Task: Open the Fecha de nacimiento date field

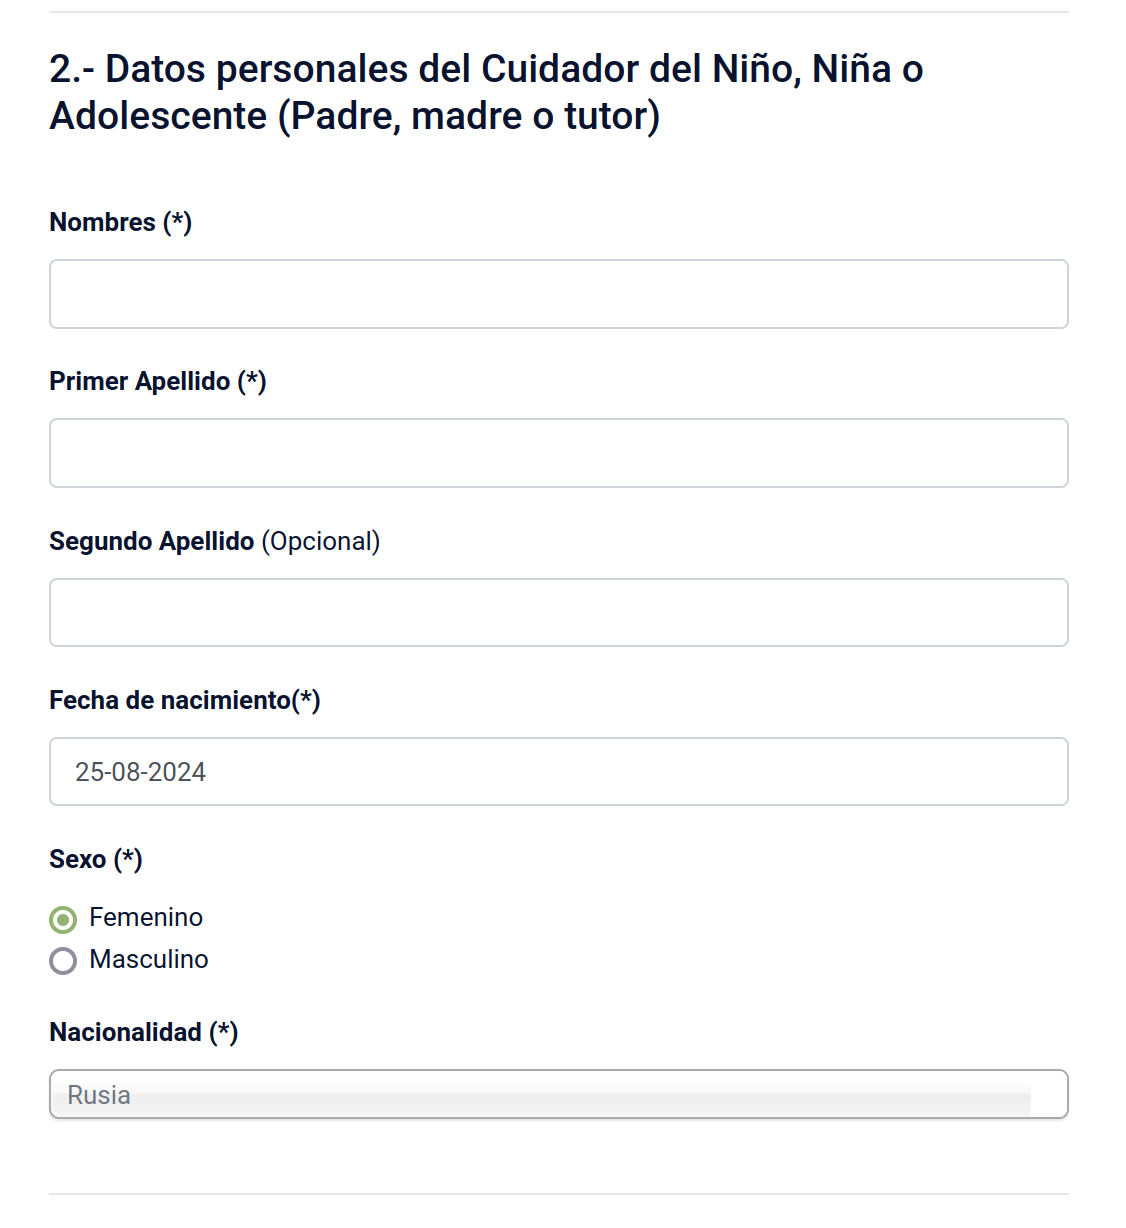Action: coord(558,771)
